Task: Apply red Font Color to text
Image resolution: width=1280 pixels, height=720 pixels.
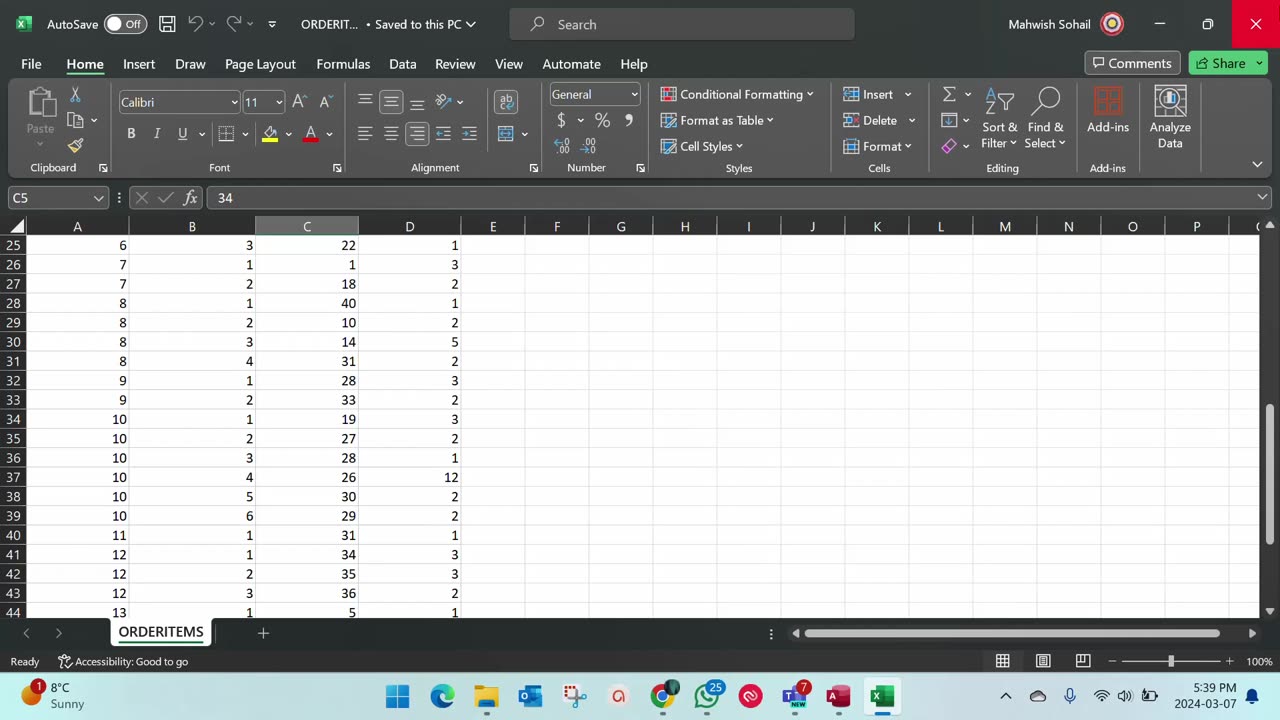Action: (311, 134)
